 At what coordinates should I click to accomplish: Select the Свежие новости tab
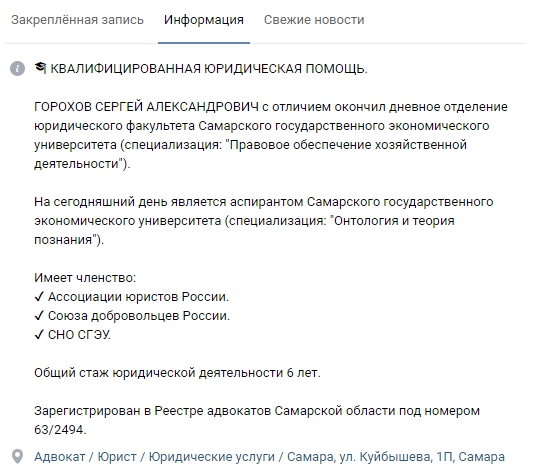(x=314, y=20)
